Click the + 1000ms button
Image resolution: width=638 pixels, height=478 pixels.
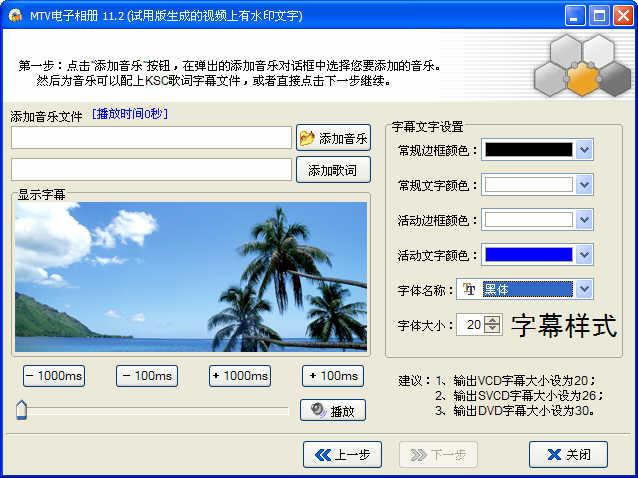(x=240, y=375)
